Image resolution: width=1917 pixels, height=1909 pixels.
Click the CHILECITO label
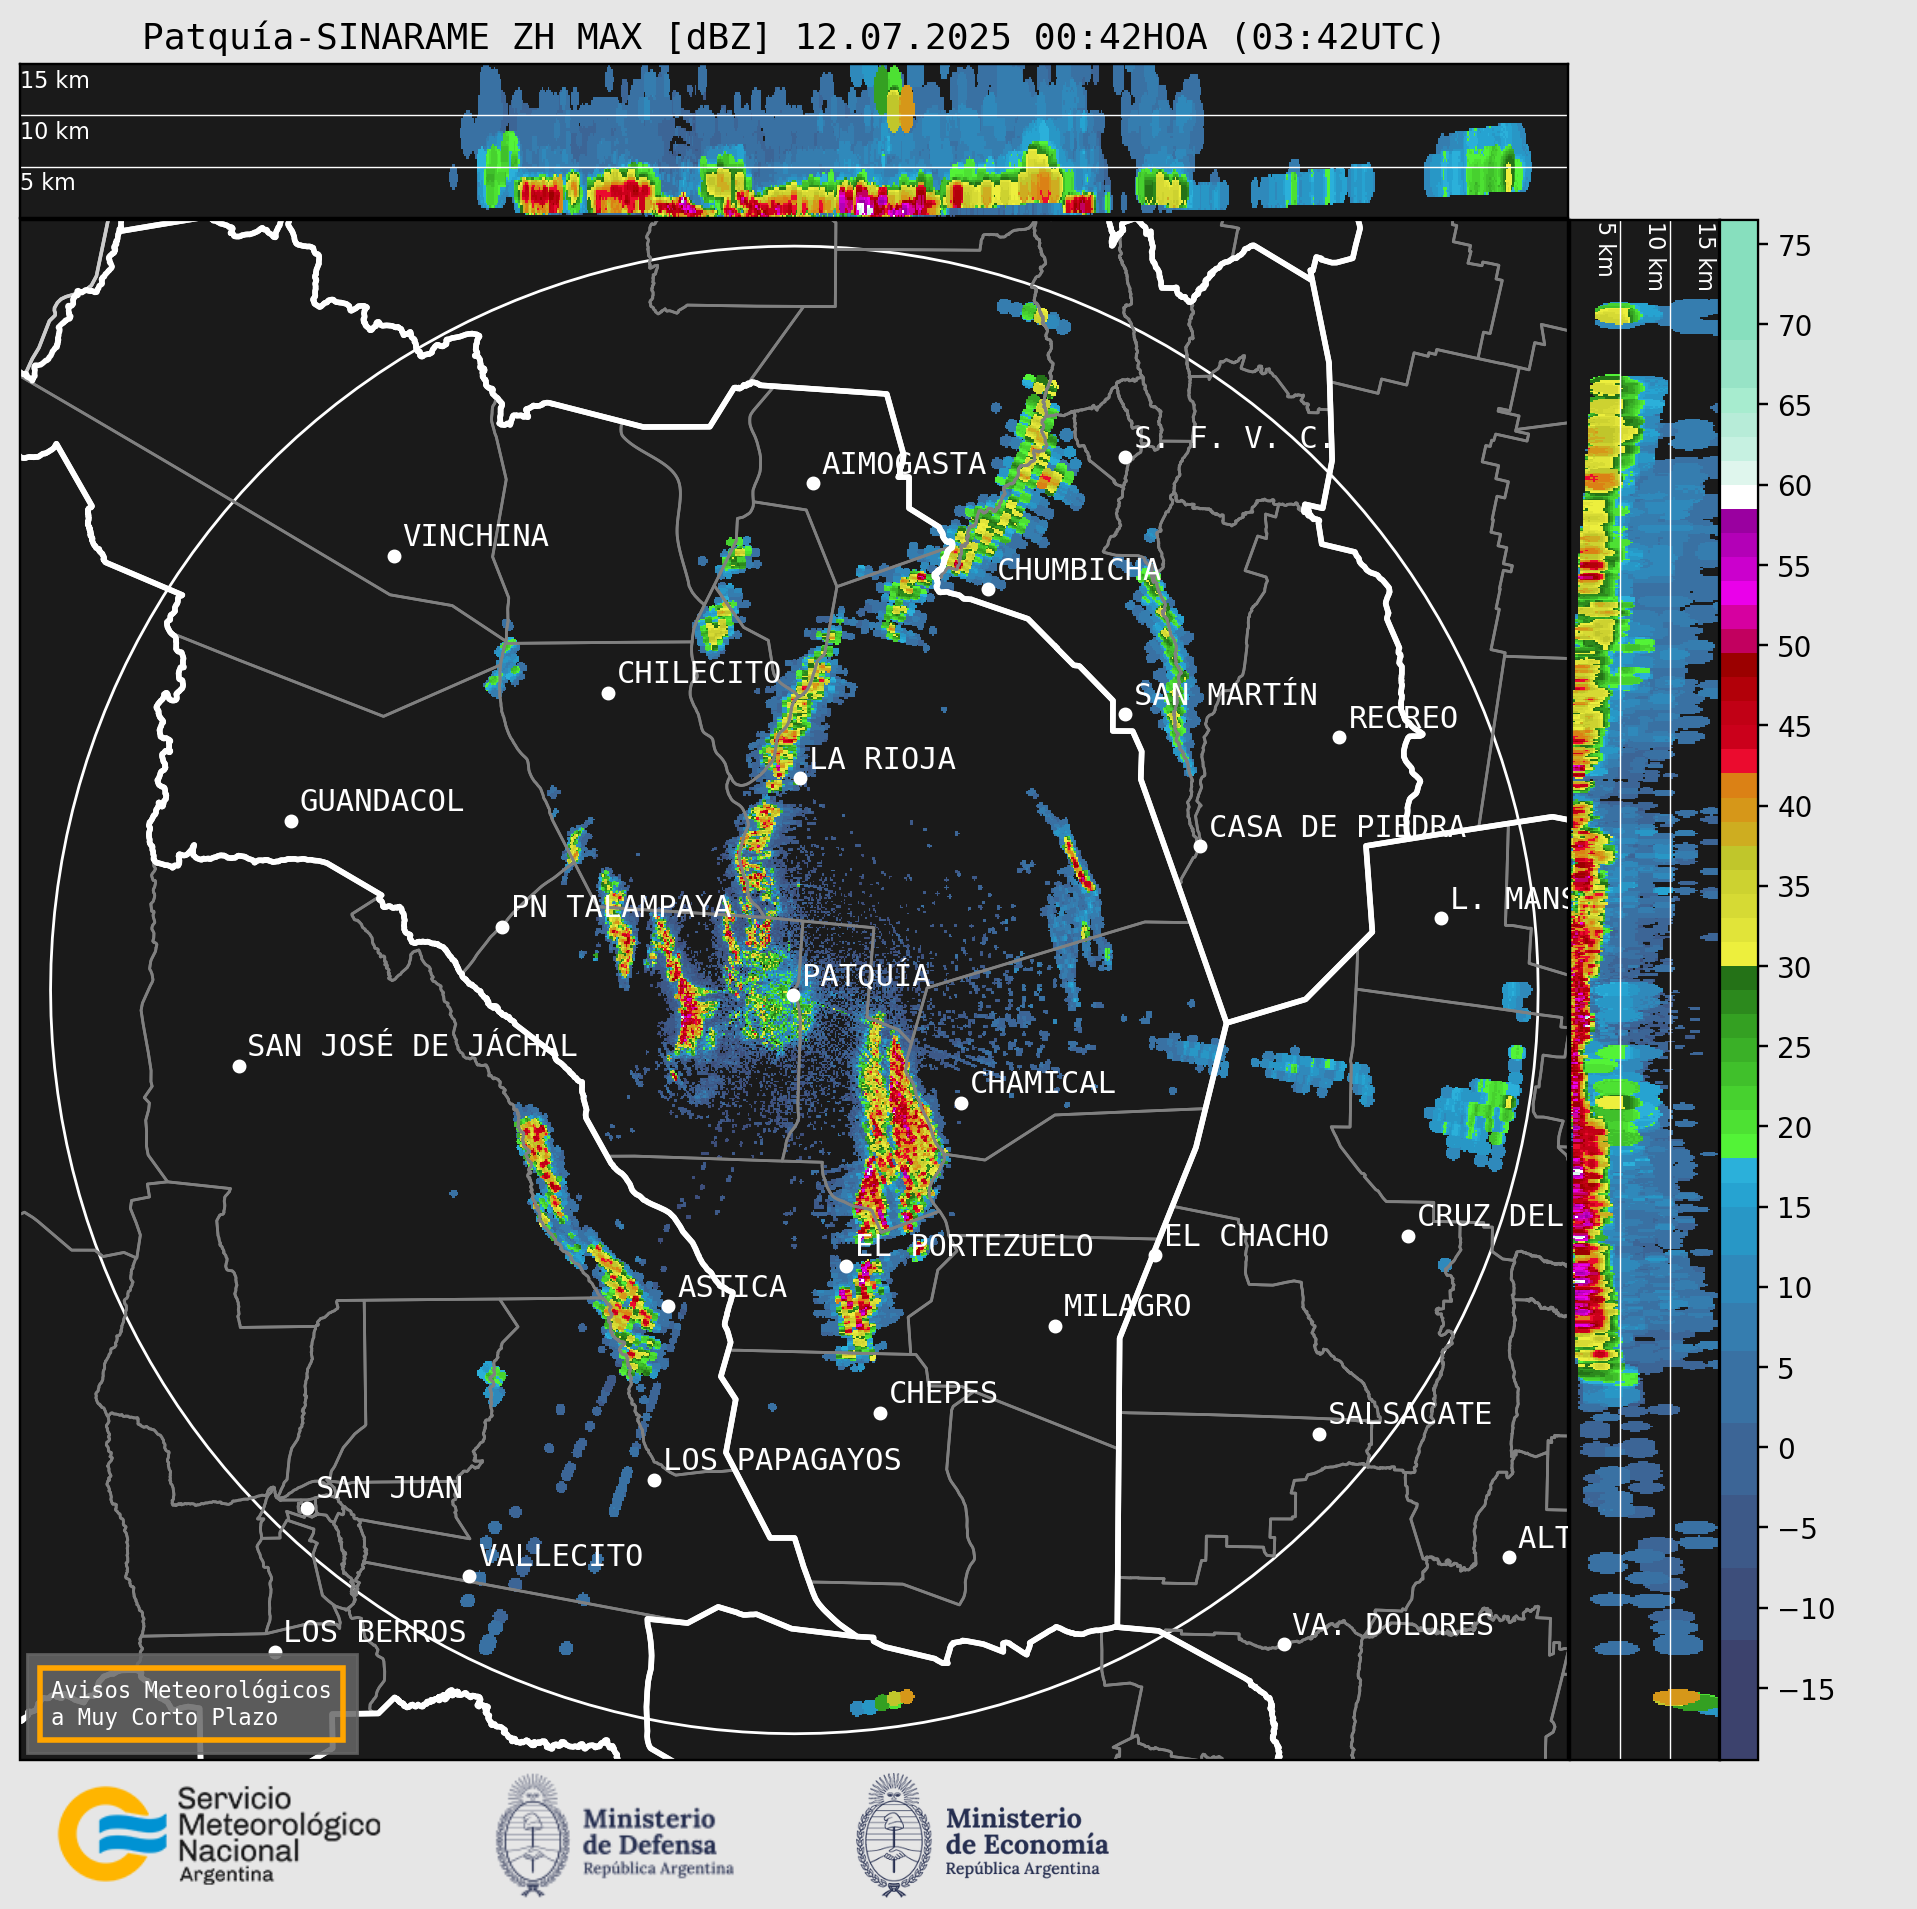(699, 673)
